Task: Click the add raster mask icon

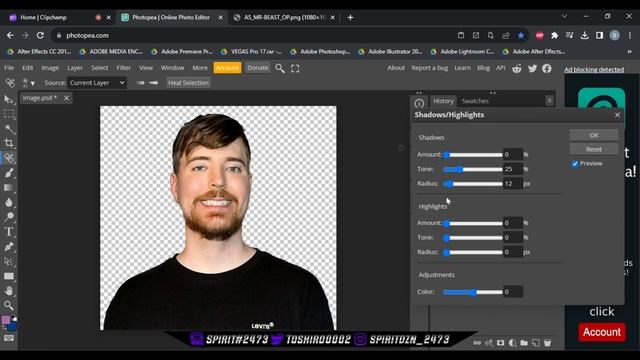Action: 500,343
